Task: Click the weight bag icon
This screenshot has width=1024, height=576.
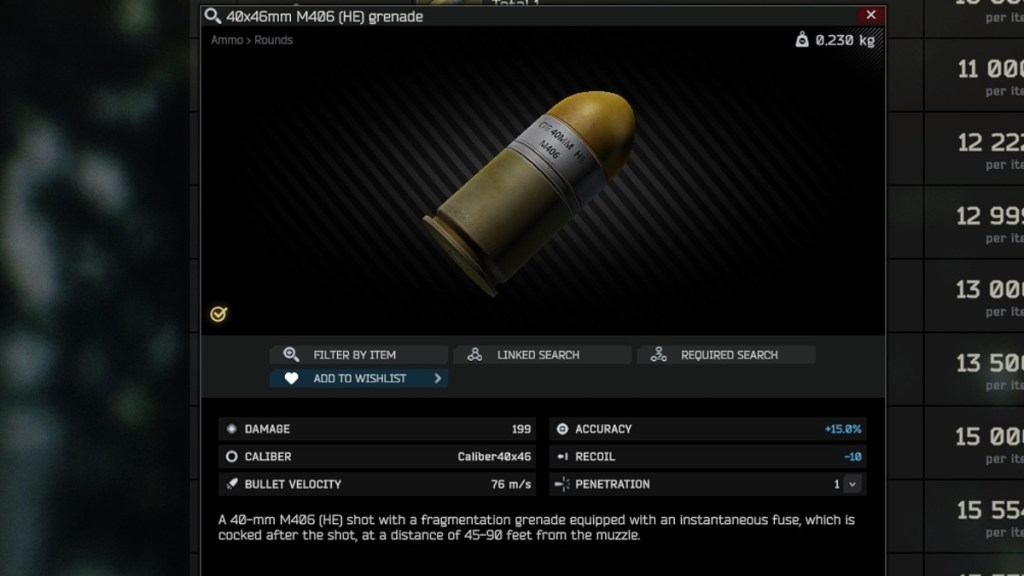Action: pos(802,40)
